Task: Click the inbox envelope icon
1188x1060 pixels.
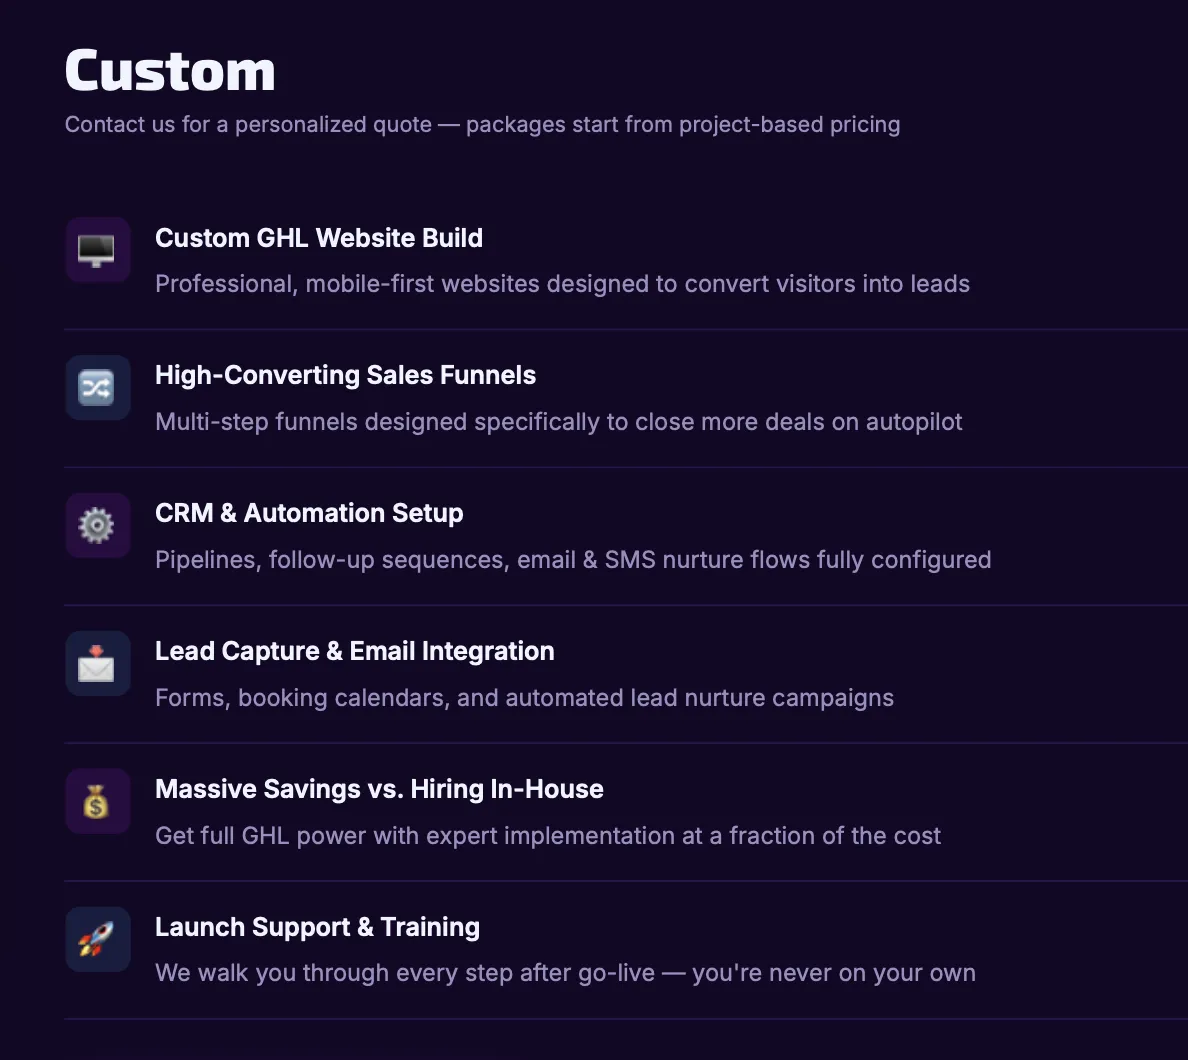Action: [x=97, y=664]
